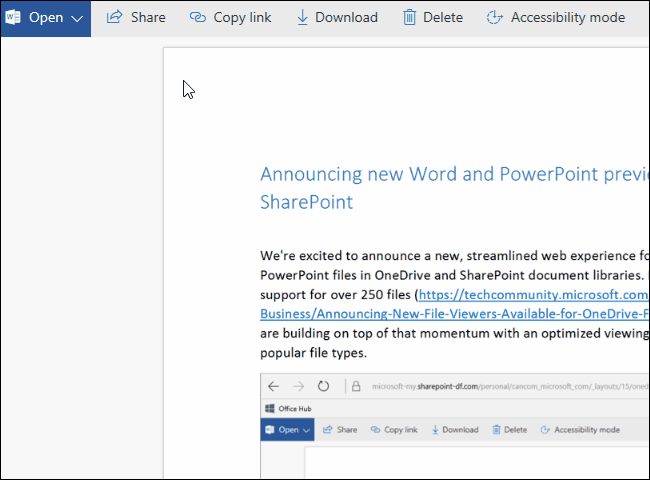
Task: Click the 'Announcing new Word and PowerPoint' heading
Action: click(454, 174)
